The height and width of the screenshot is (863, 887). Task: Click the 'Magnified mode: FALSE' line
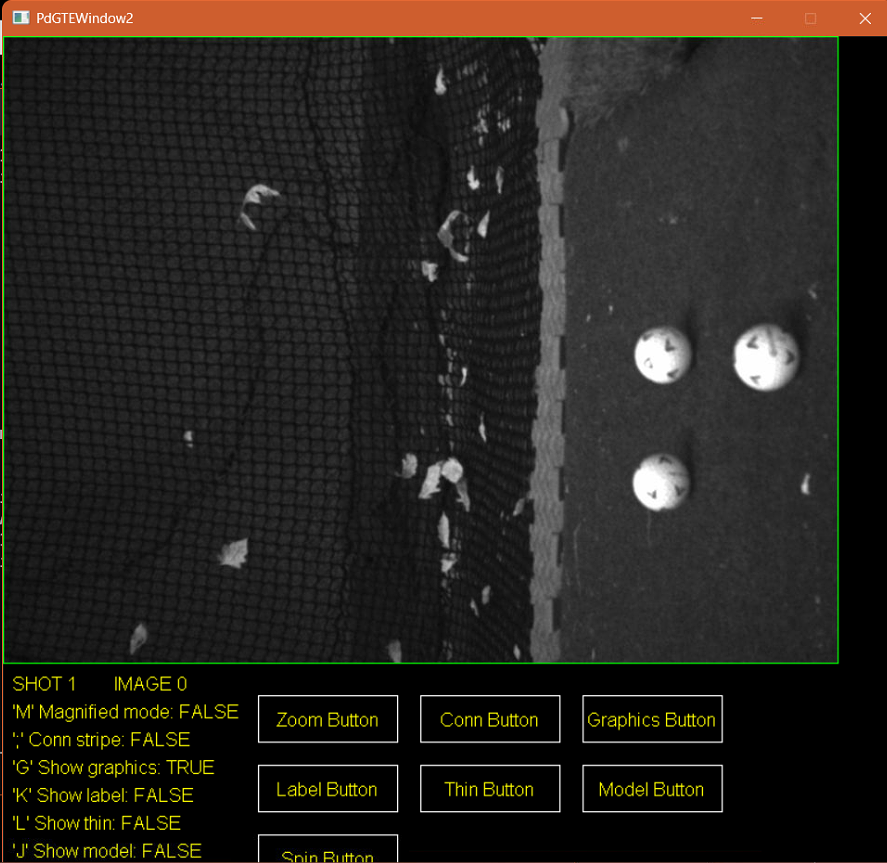(x=125, y=711)
